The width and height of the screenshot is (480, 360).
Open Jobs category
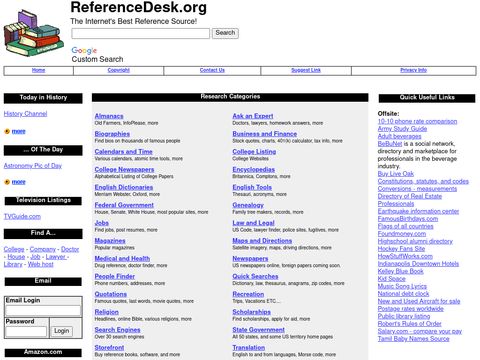[x=102, y=223]
